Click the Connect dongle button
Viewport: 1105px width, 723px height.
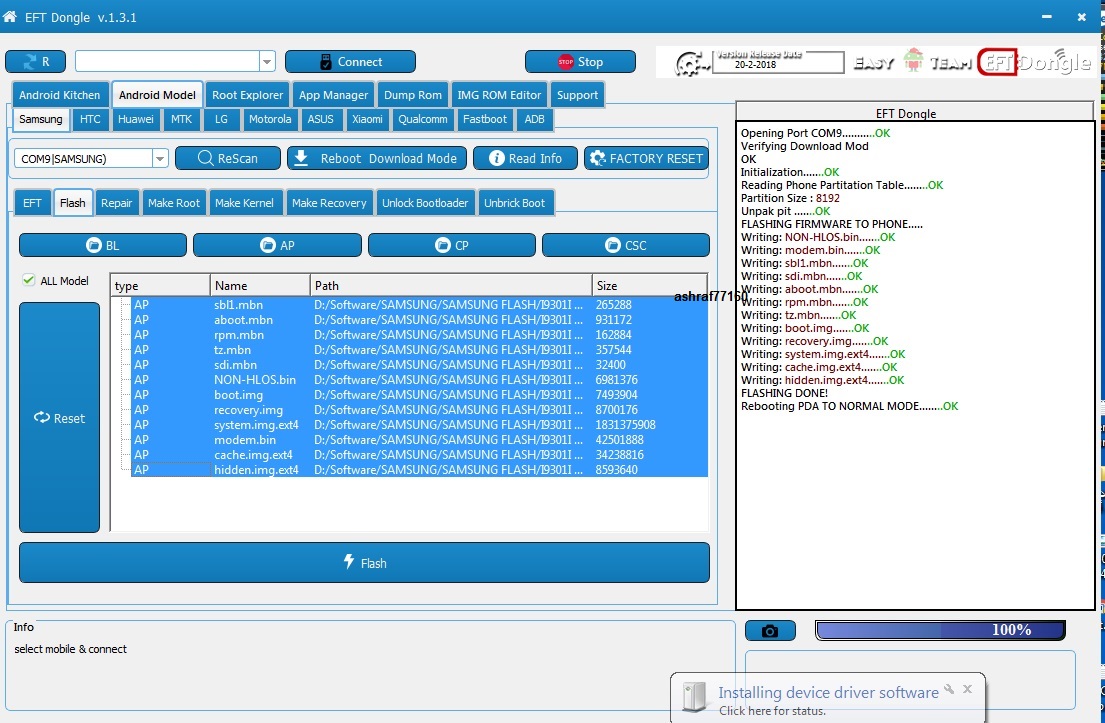coord(350,61)
